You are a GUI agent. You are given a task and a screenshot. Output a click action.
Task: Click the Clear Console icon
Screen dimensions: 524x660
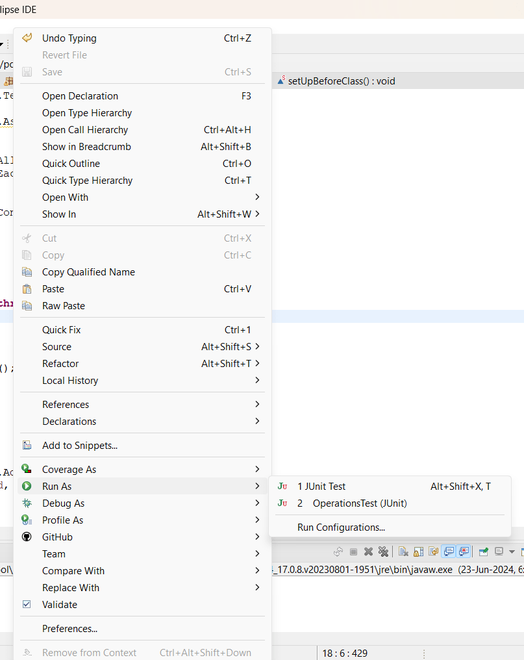[x=404, y=551]
